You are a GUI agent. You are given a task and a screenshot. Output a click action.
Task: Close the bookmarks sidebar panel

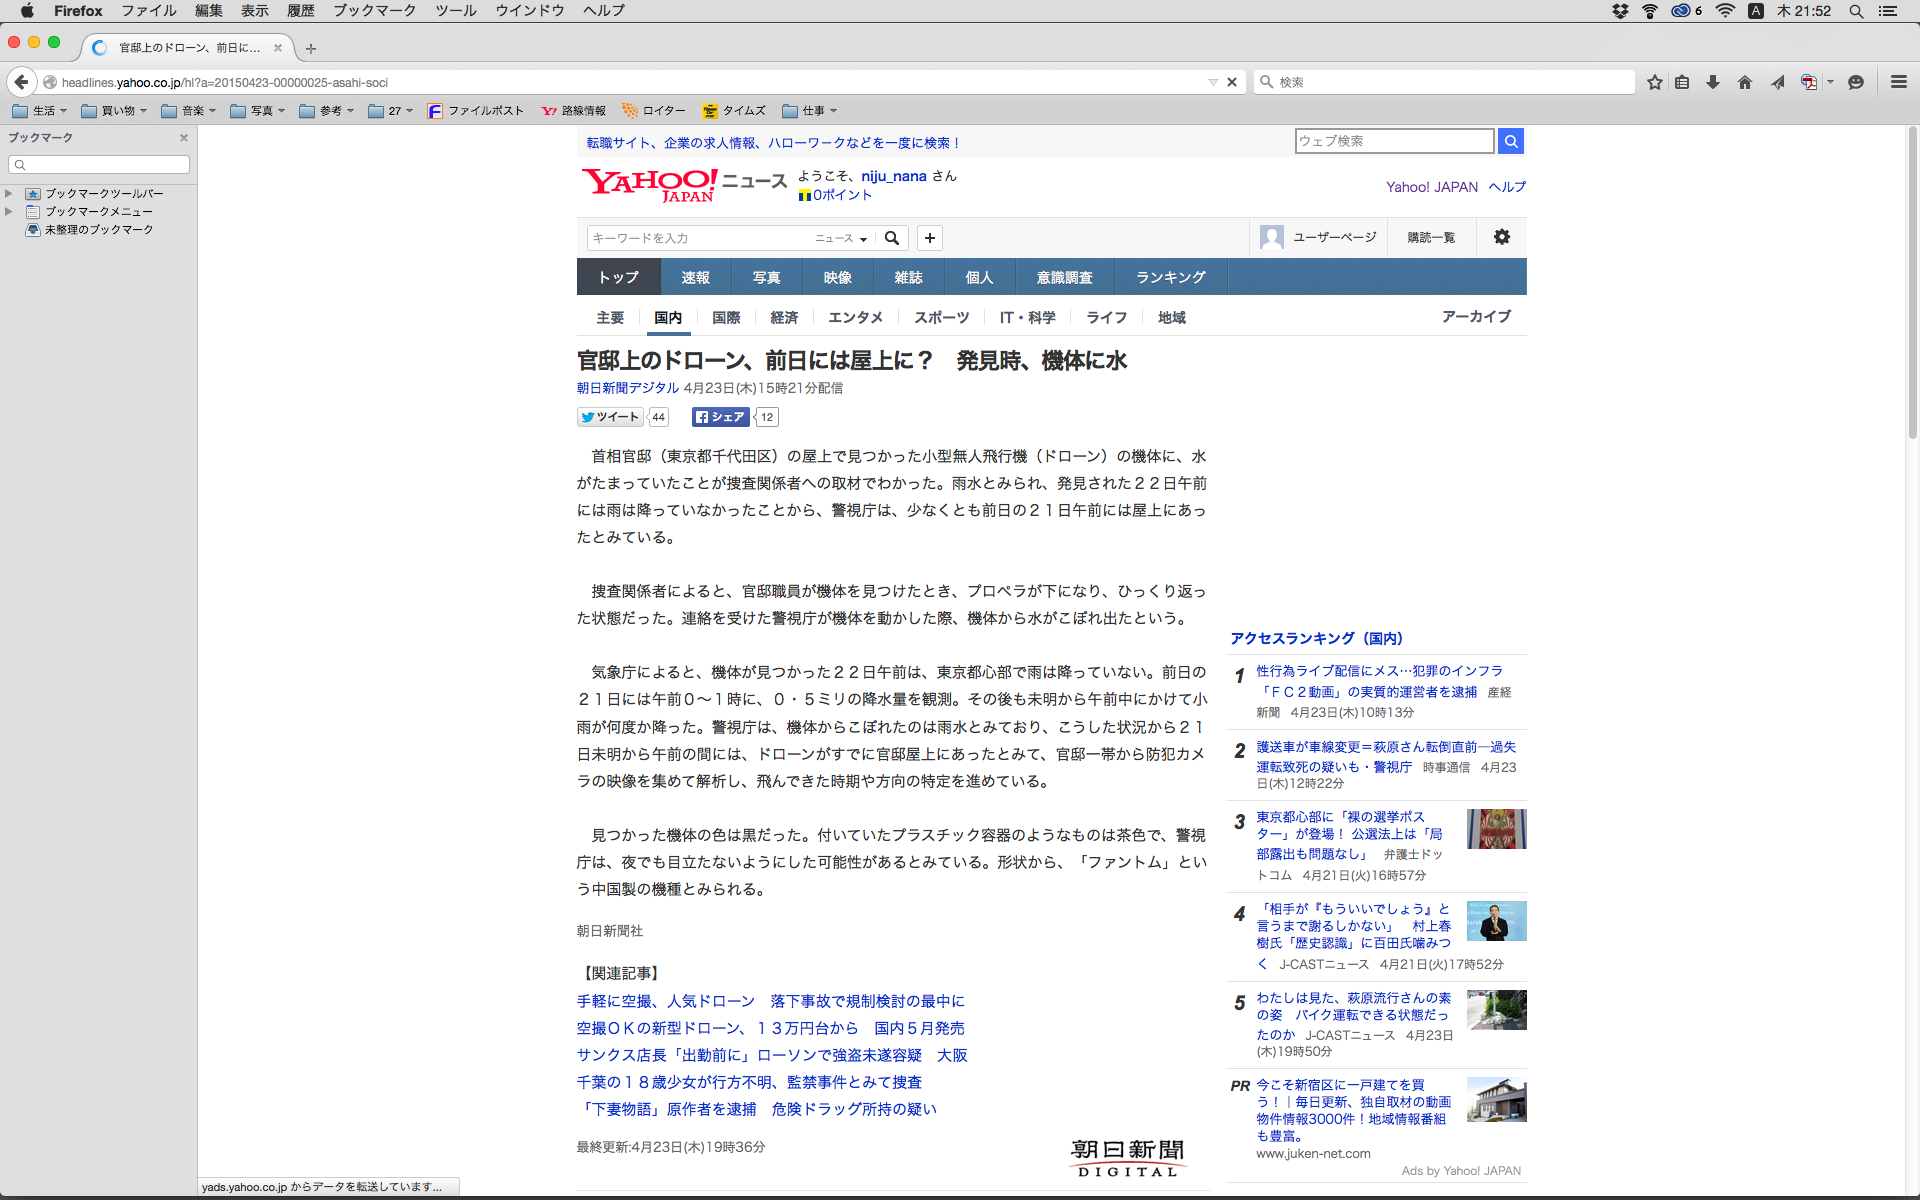point(184,138)
